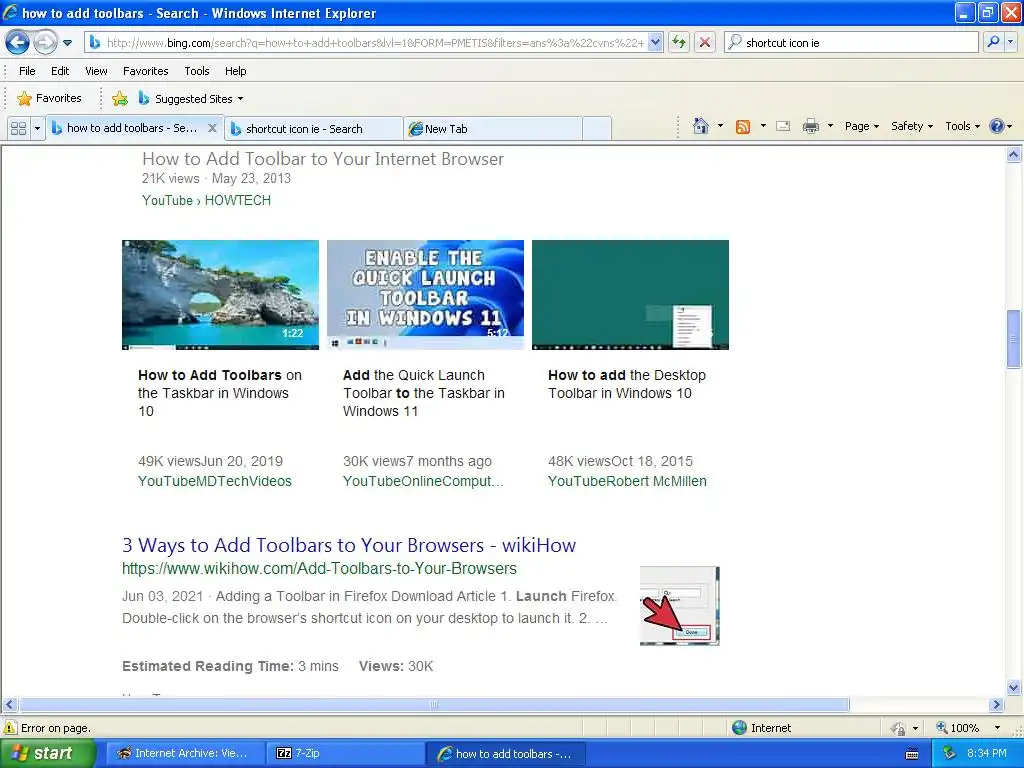Viewport: 1024px width, 768px height.
Task: Open '3 Ways to Add Toolbars' wikiHow link
Action: 349,545
